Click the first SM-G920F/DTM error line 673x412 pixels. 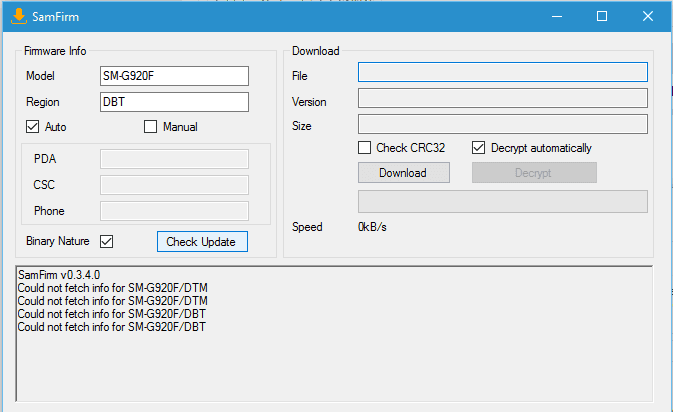(x=112, y=288)
